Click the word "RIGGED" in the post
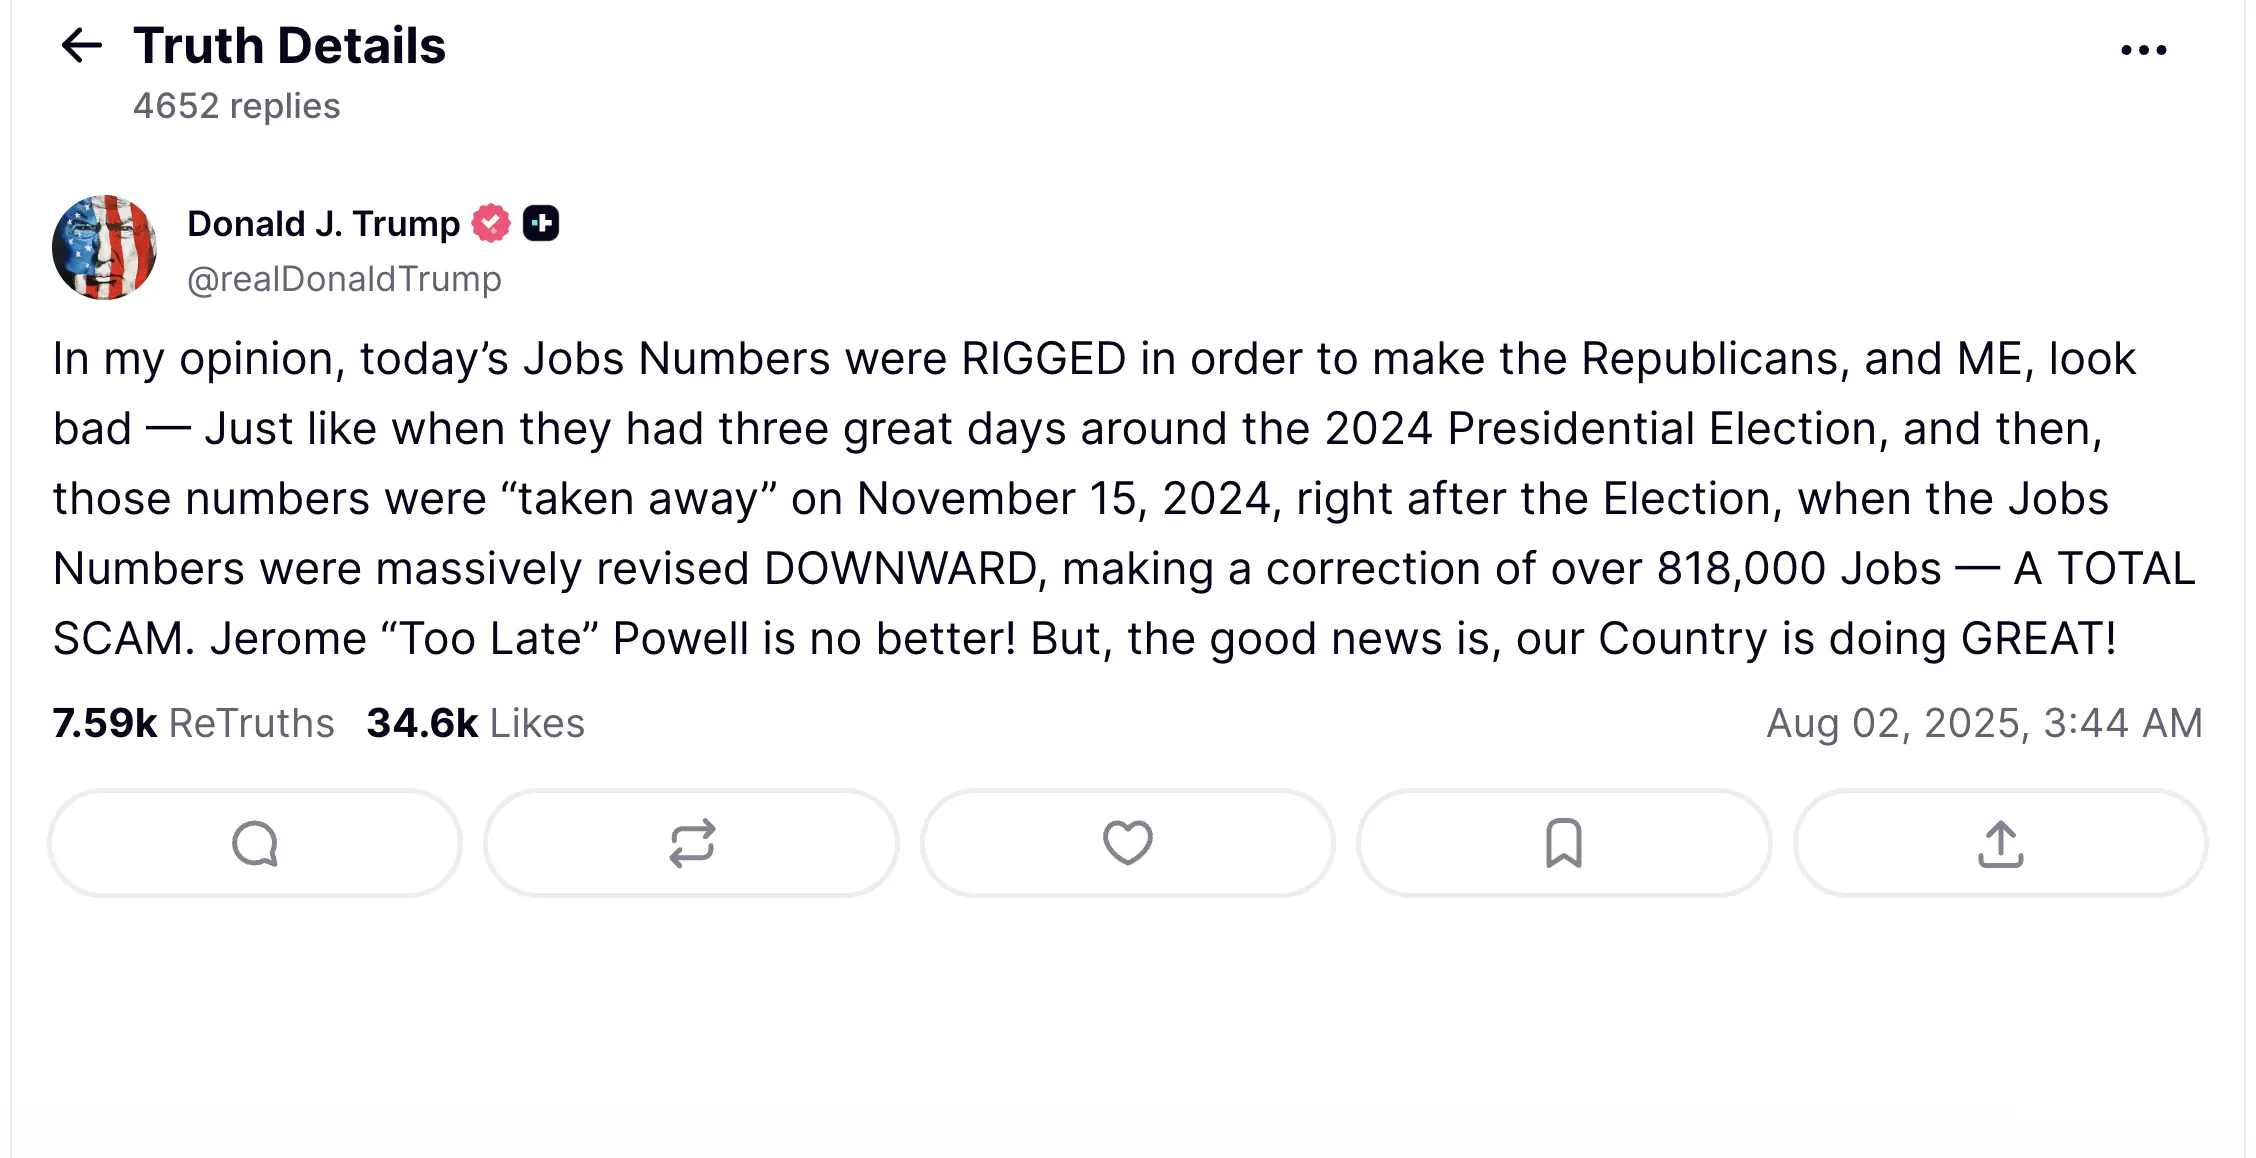Screen dimensions: 2256x1158 click(x=1044, y=358)
